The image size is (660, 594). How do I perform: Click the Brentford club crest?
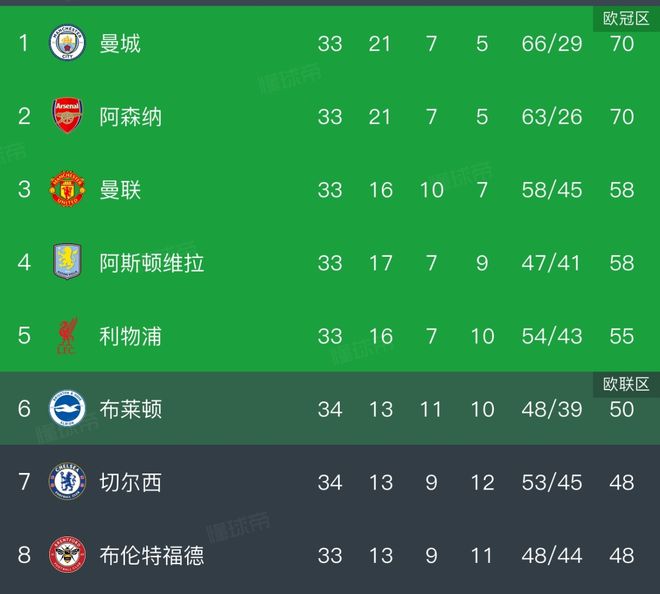pos(68,555)
